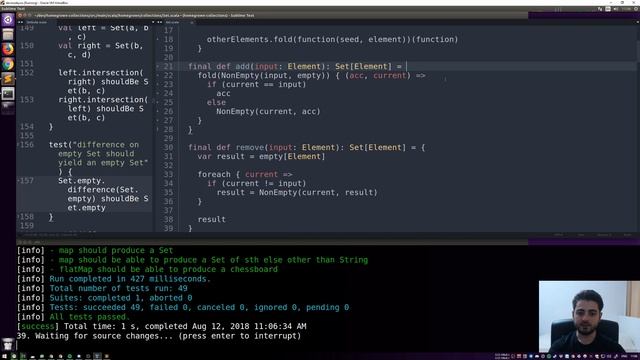The width and height of the screenshot is (640, 360).
Task: Close the Sublime Text window with red button
Action: [20, 16]
